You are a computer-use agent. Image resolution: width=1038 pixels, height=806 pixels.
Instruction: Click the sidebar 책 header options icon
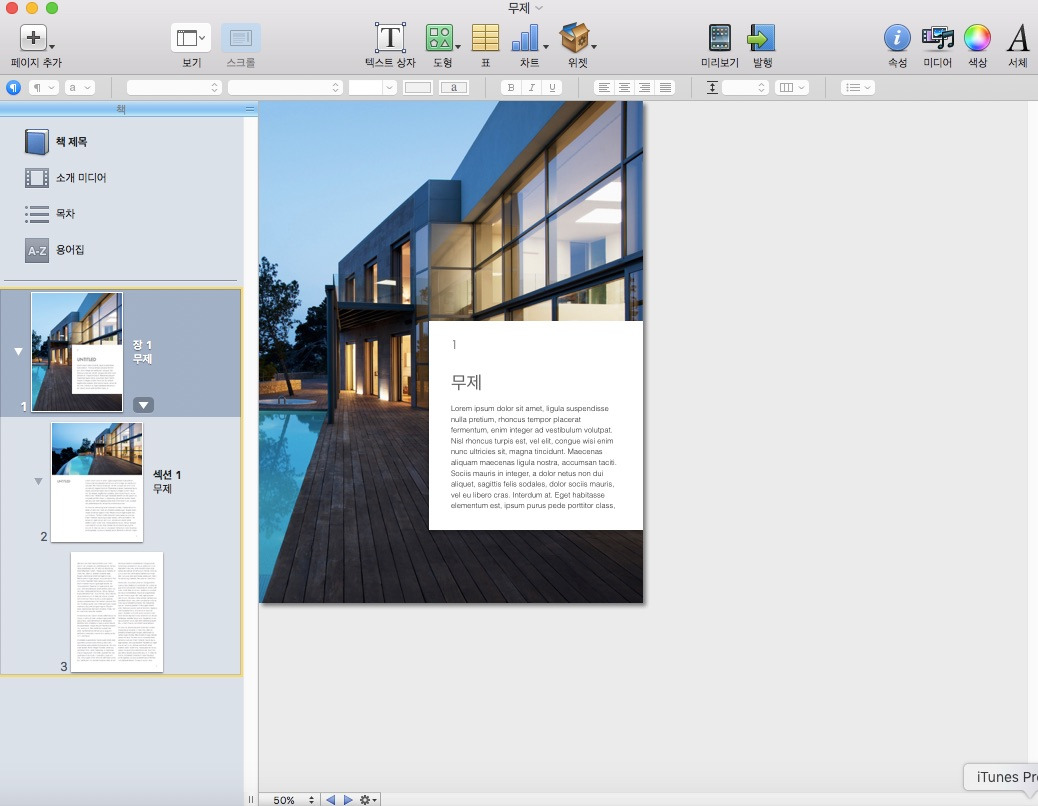click(x=250, y=109)
